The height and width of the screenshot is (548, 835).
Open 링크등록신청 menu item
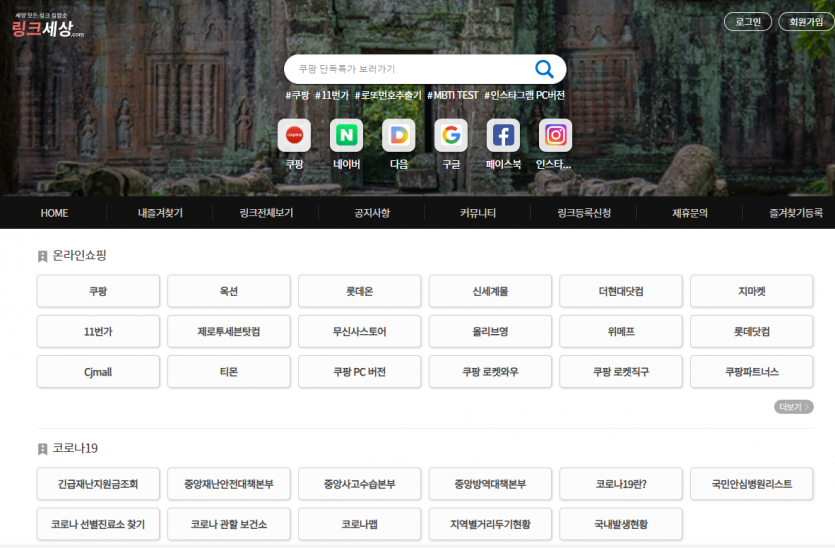584,213
